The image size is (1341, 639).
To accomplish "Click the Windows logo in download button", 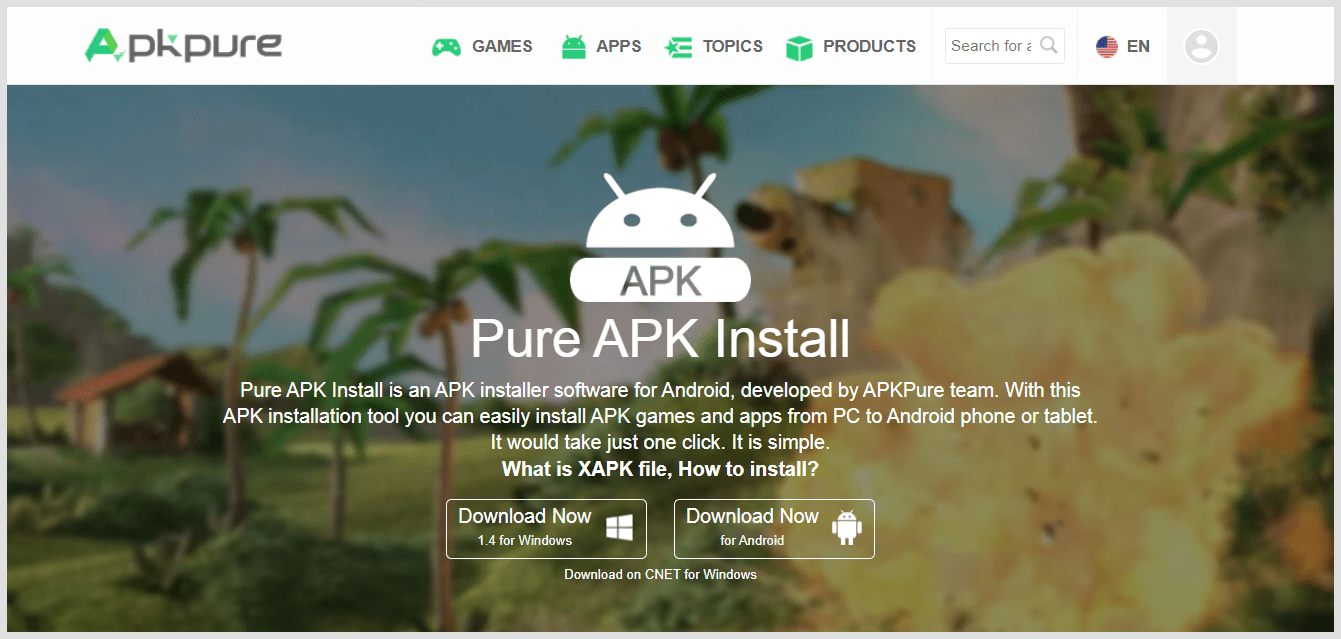I will 619,528.
